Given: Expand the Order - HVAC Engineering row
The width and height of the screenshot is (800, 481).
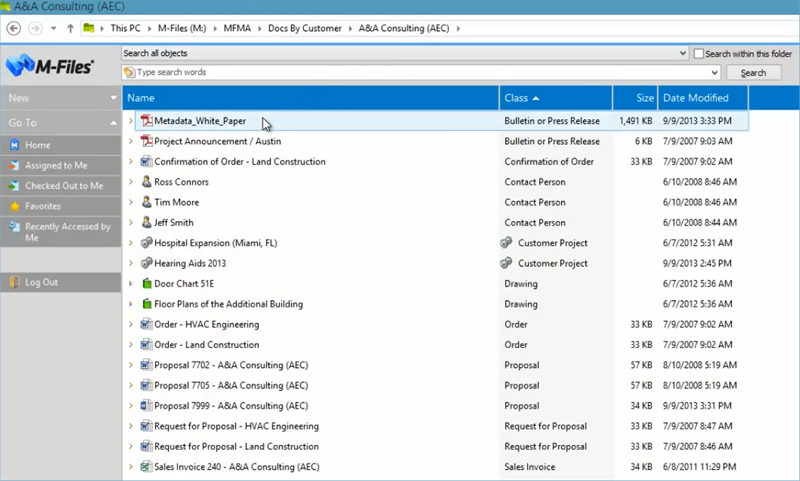Looking at the screenshot, I should 131,324.
